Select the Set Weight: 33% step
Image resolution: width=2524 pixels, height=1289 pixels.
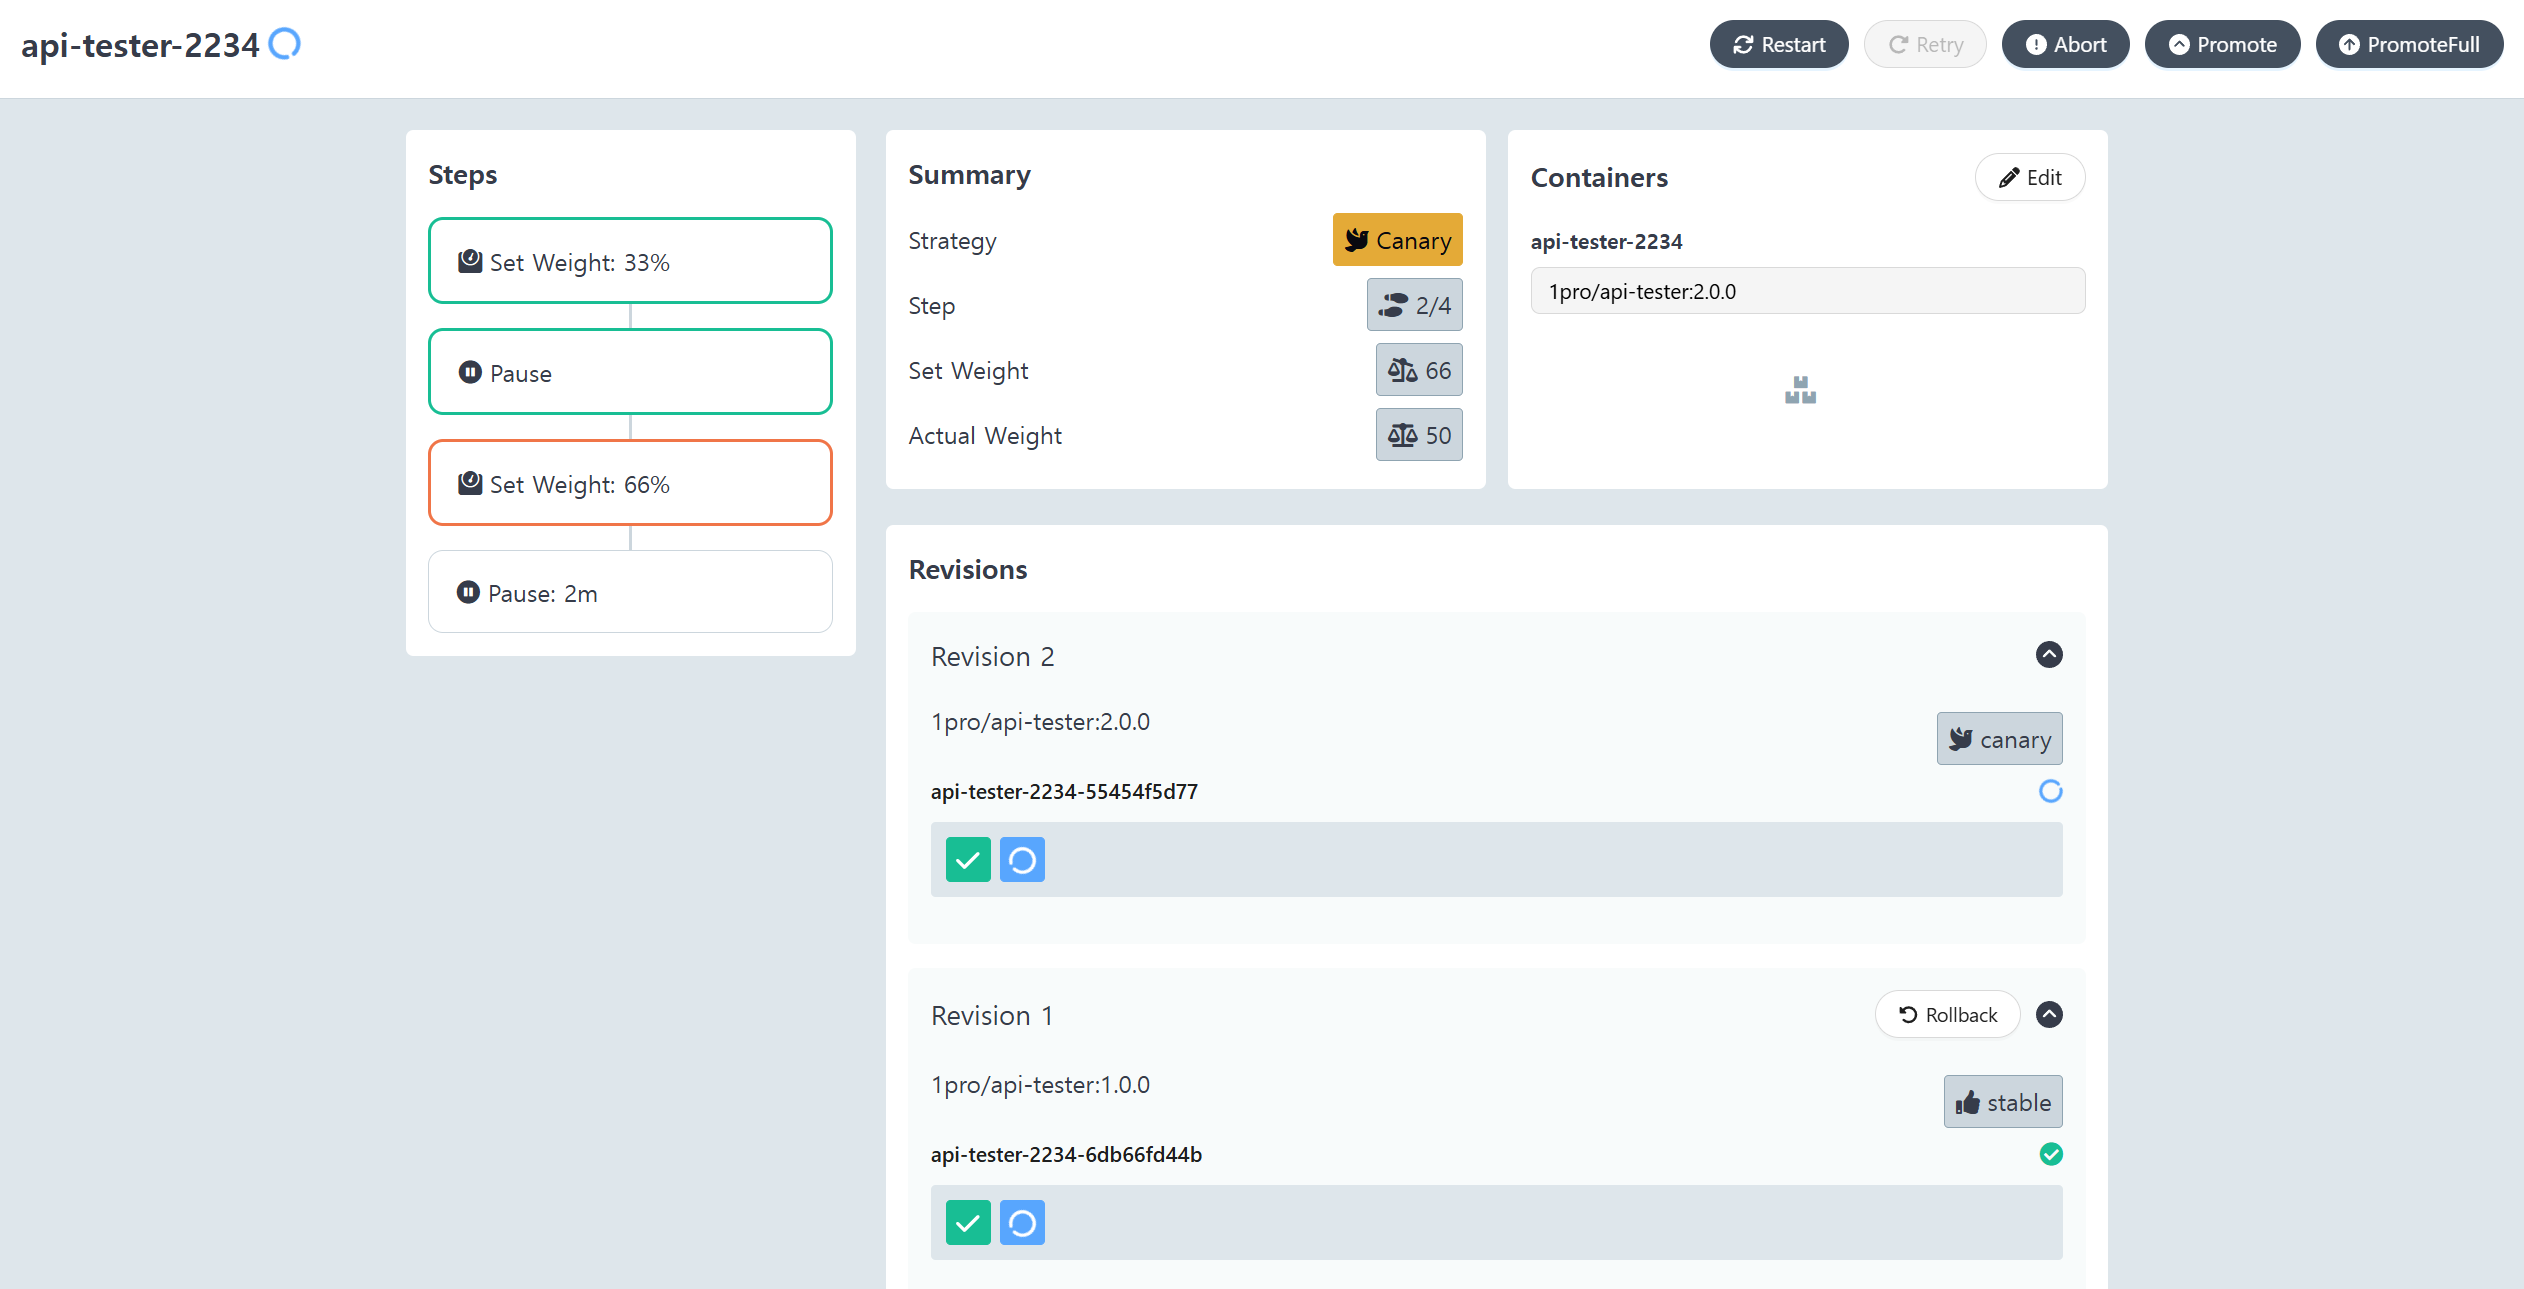click(x=630, y=261)
